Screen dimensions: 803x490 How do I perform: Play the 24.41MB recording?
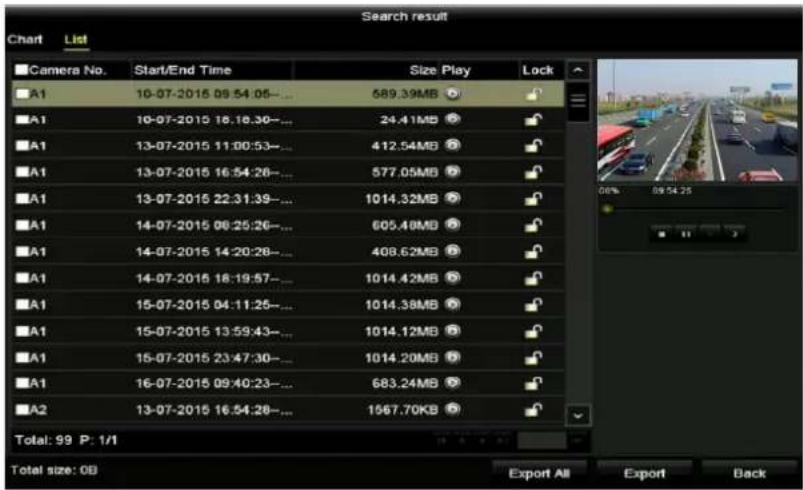pyautogui.click(x=453, y=119)
